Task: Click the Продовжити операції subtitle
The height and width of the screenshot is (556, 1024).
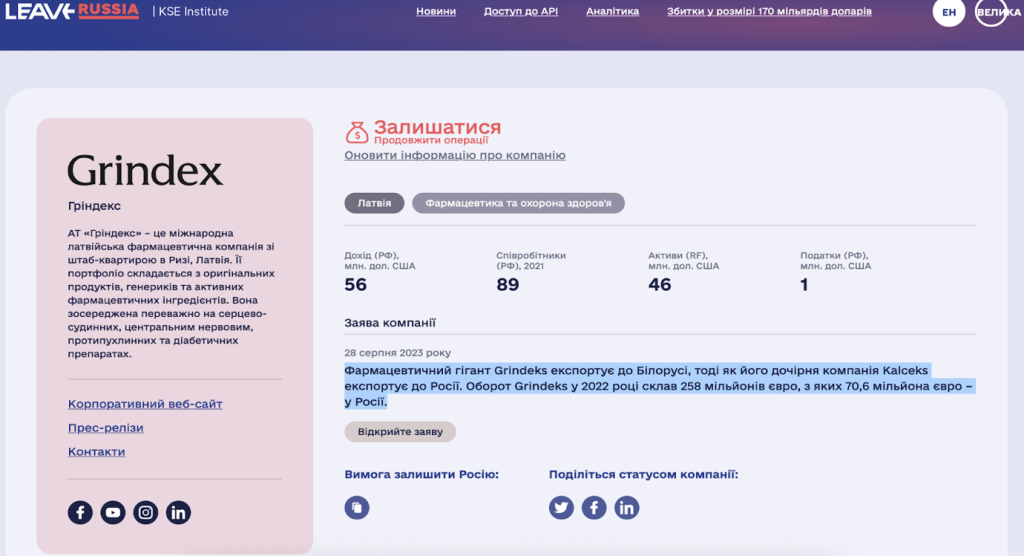Action: click(431, 140)
